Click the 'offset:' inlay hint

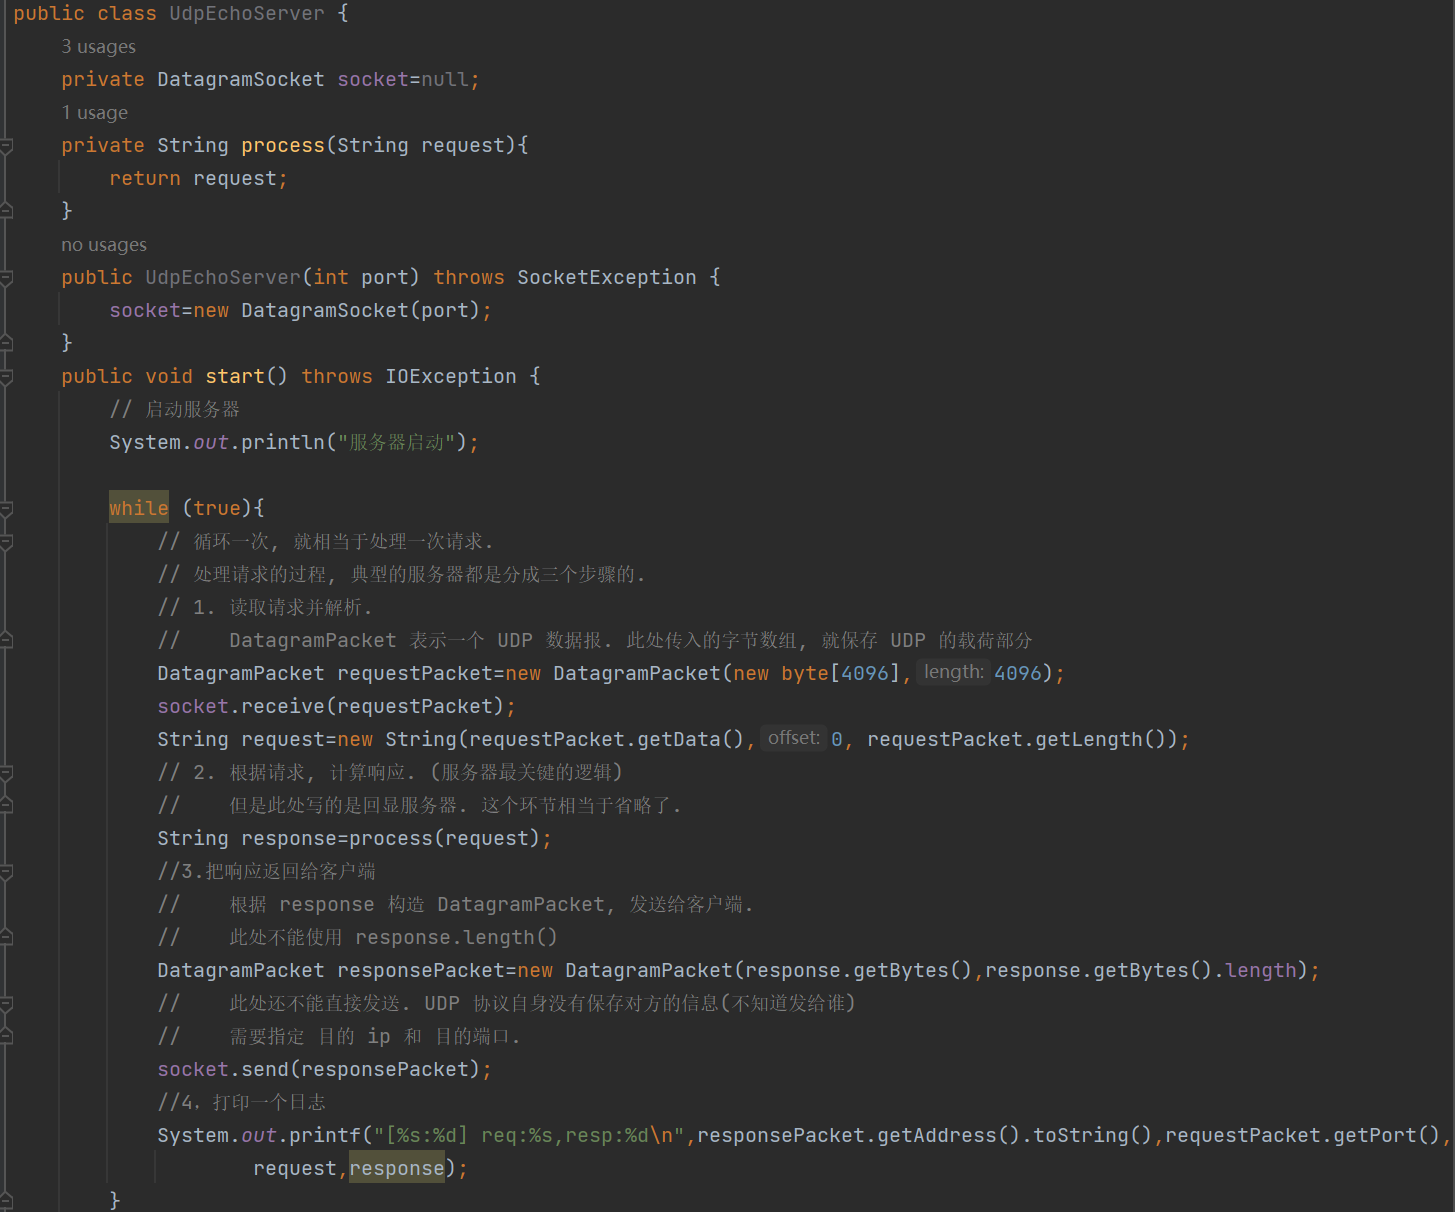[x=793, y=738]
